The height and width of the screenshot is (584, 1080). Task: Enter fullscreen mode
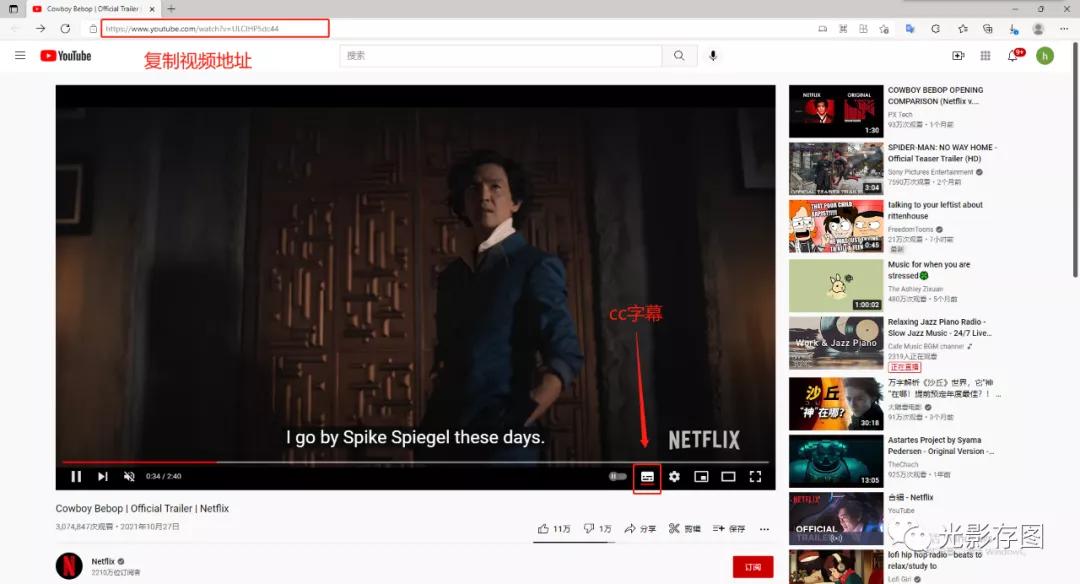(756, 477)
